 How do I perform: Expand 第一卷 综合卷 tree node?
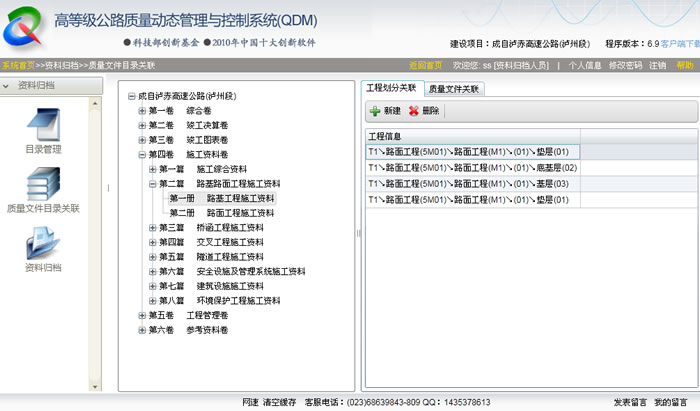tap(142, 111)
